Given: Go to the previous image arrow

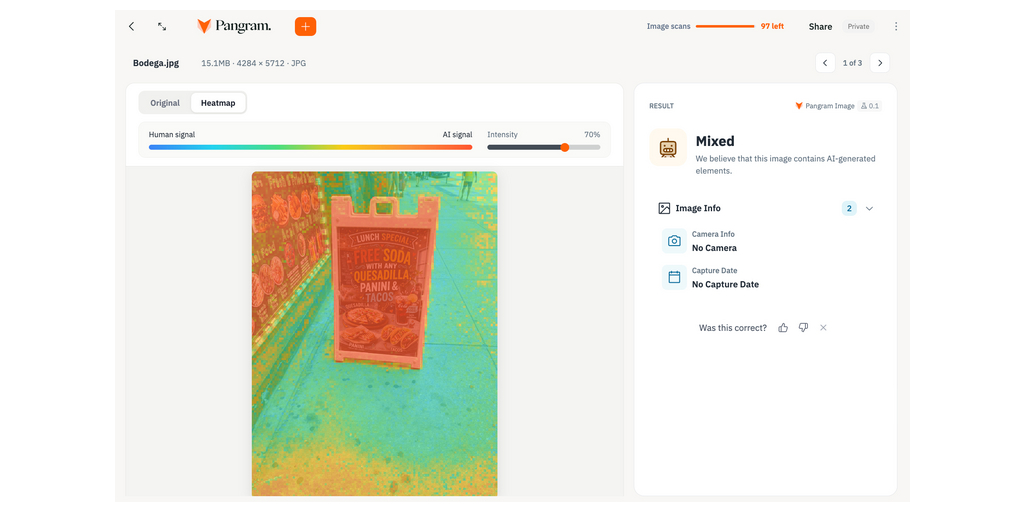Looking at the screenshot, I should pyautogui.click(x=825, y=63).
